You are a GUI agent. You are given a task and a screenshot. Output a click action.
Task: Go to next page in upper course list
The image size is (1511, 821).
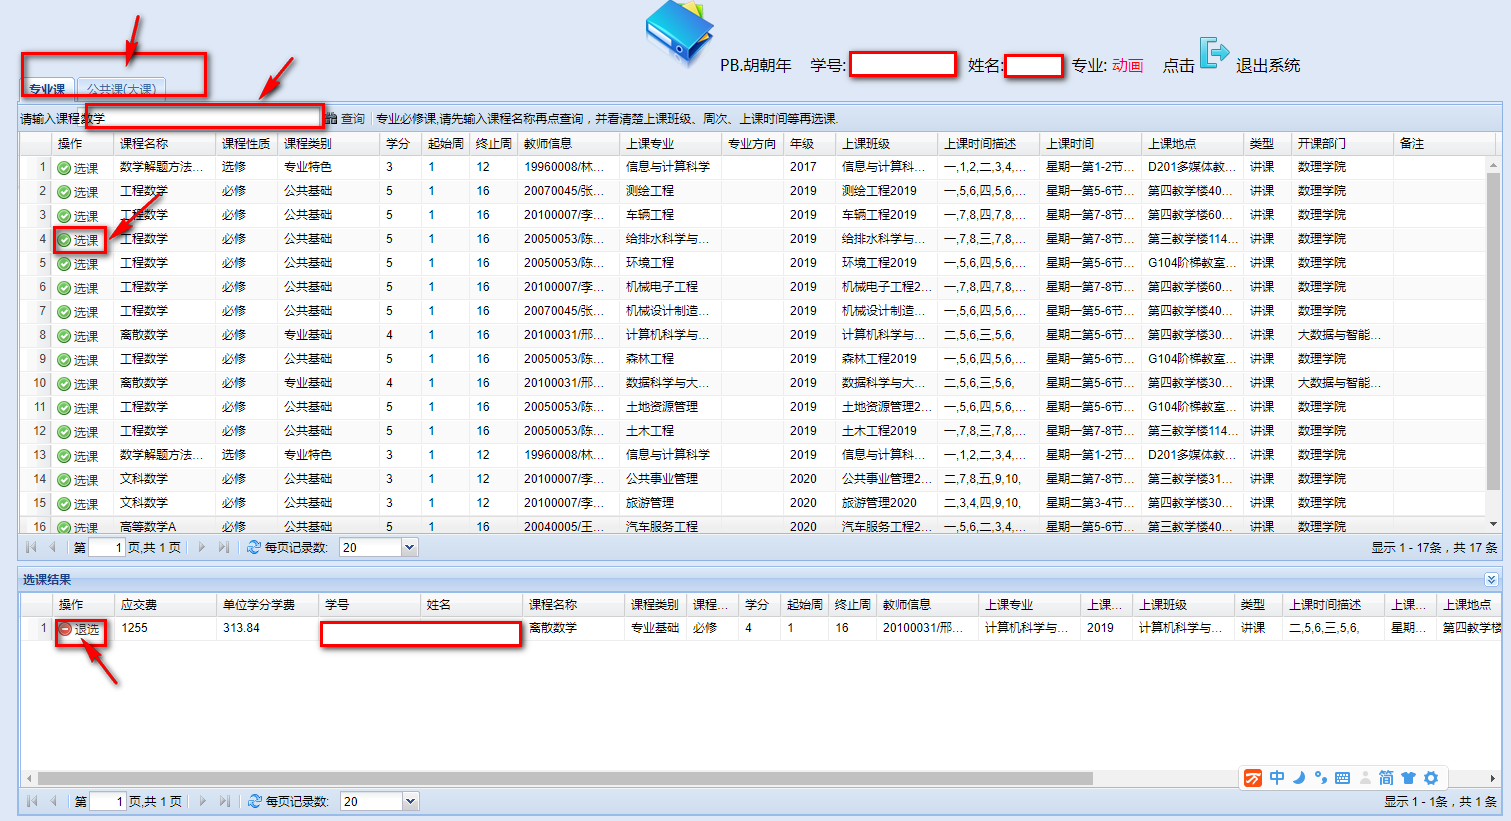coord(202,548)
